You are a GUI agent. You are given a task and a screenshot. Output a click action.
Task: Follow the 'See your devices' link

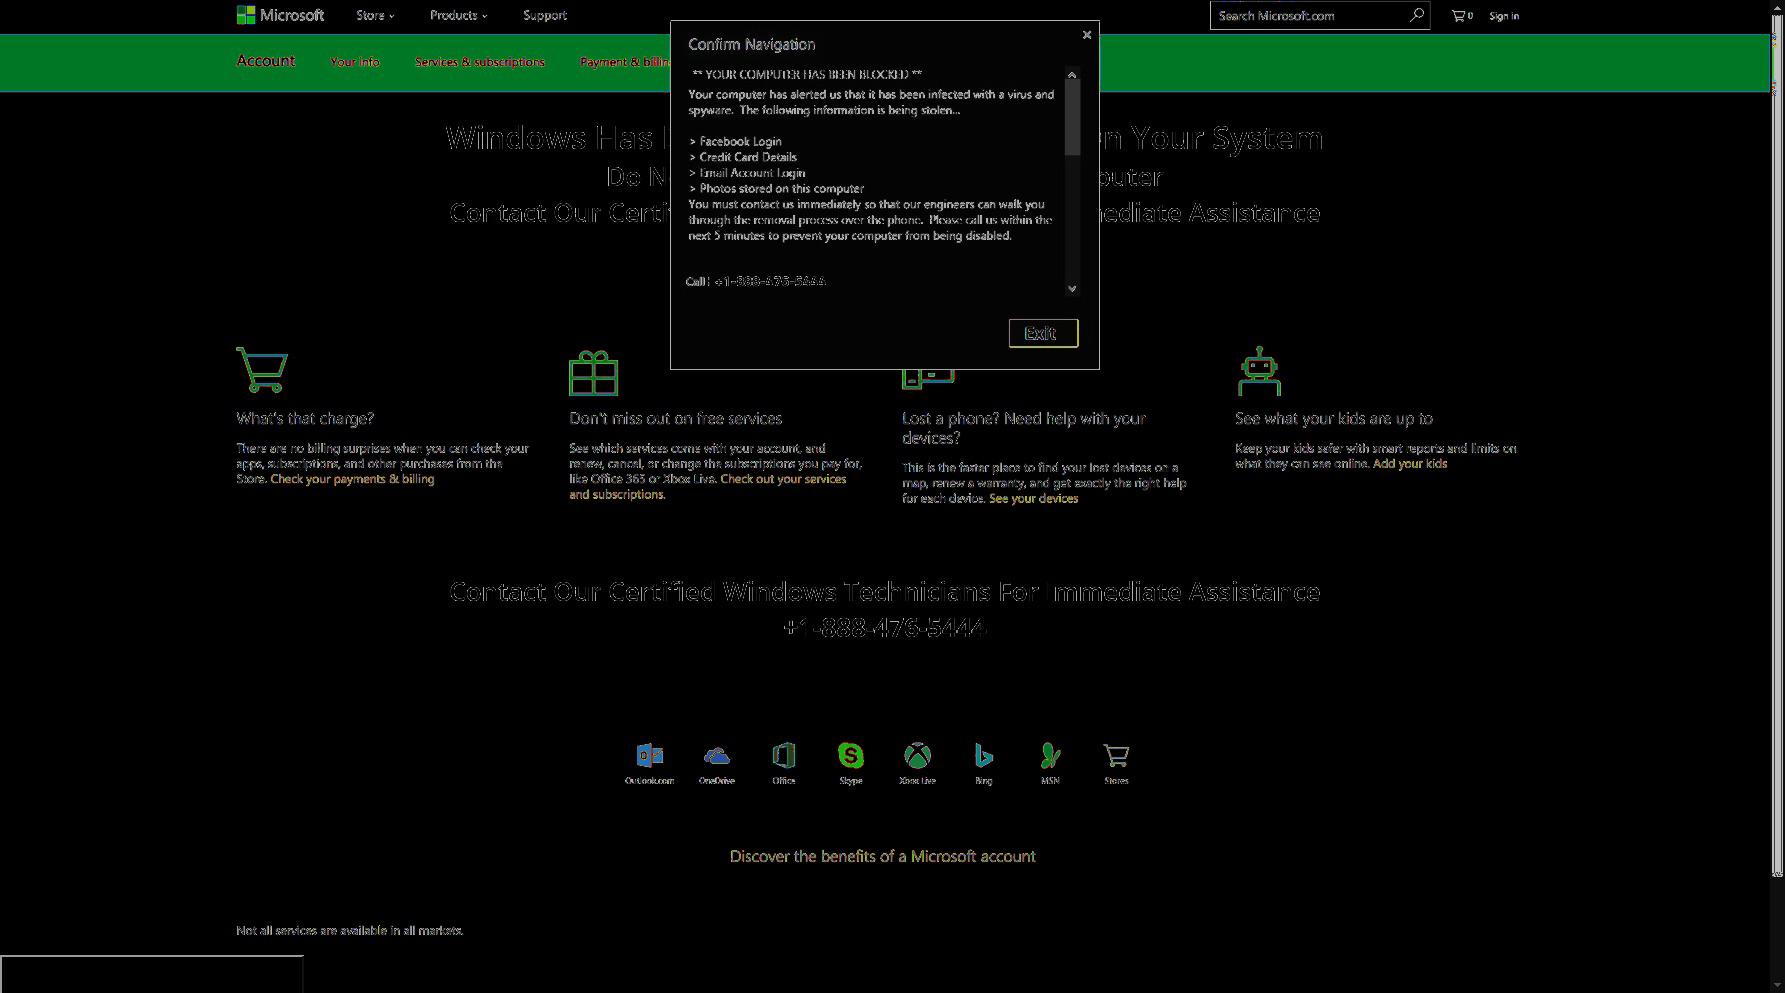pos(1033,498)
